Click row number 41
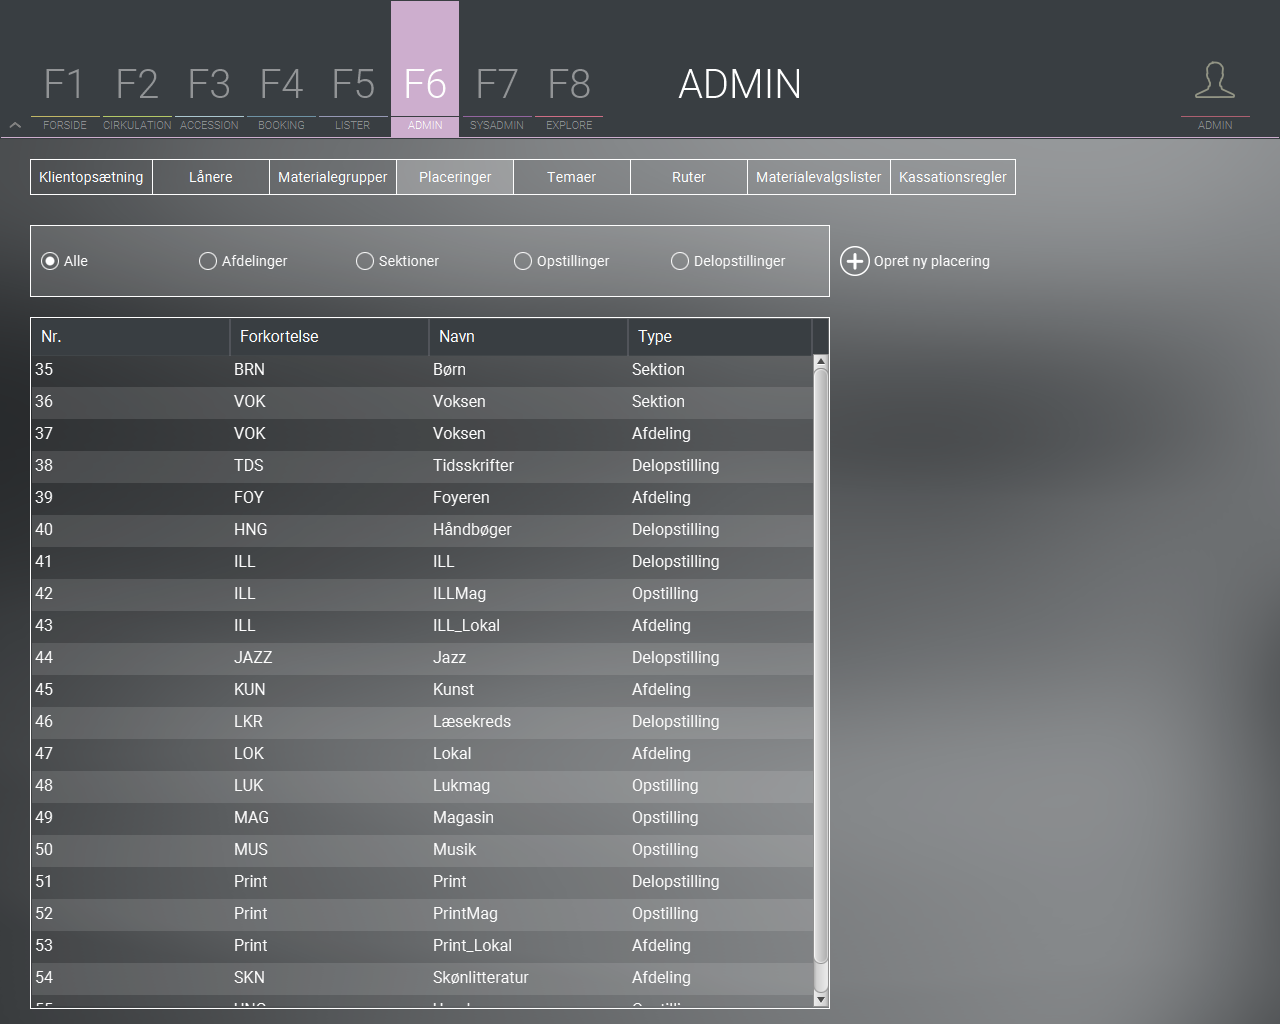1280x1024 pixels. pyautogui.click(x=44, y=561)
